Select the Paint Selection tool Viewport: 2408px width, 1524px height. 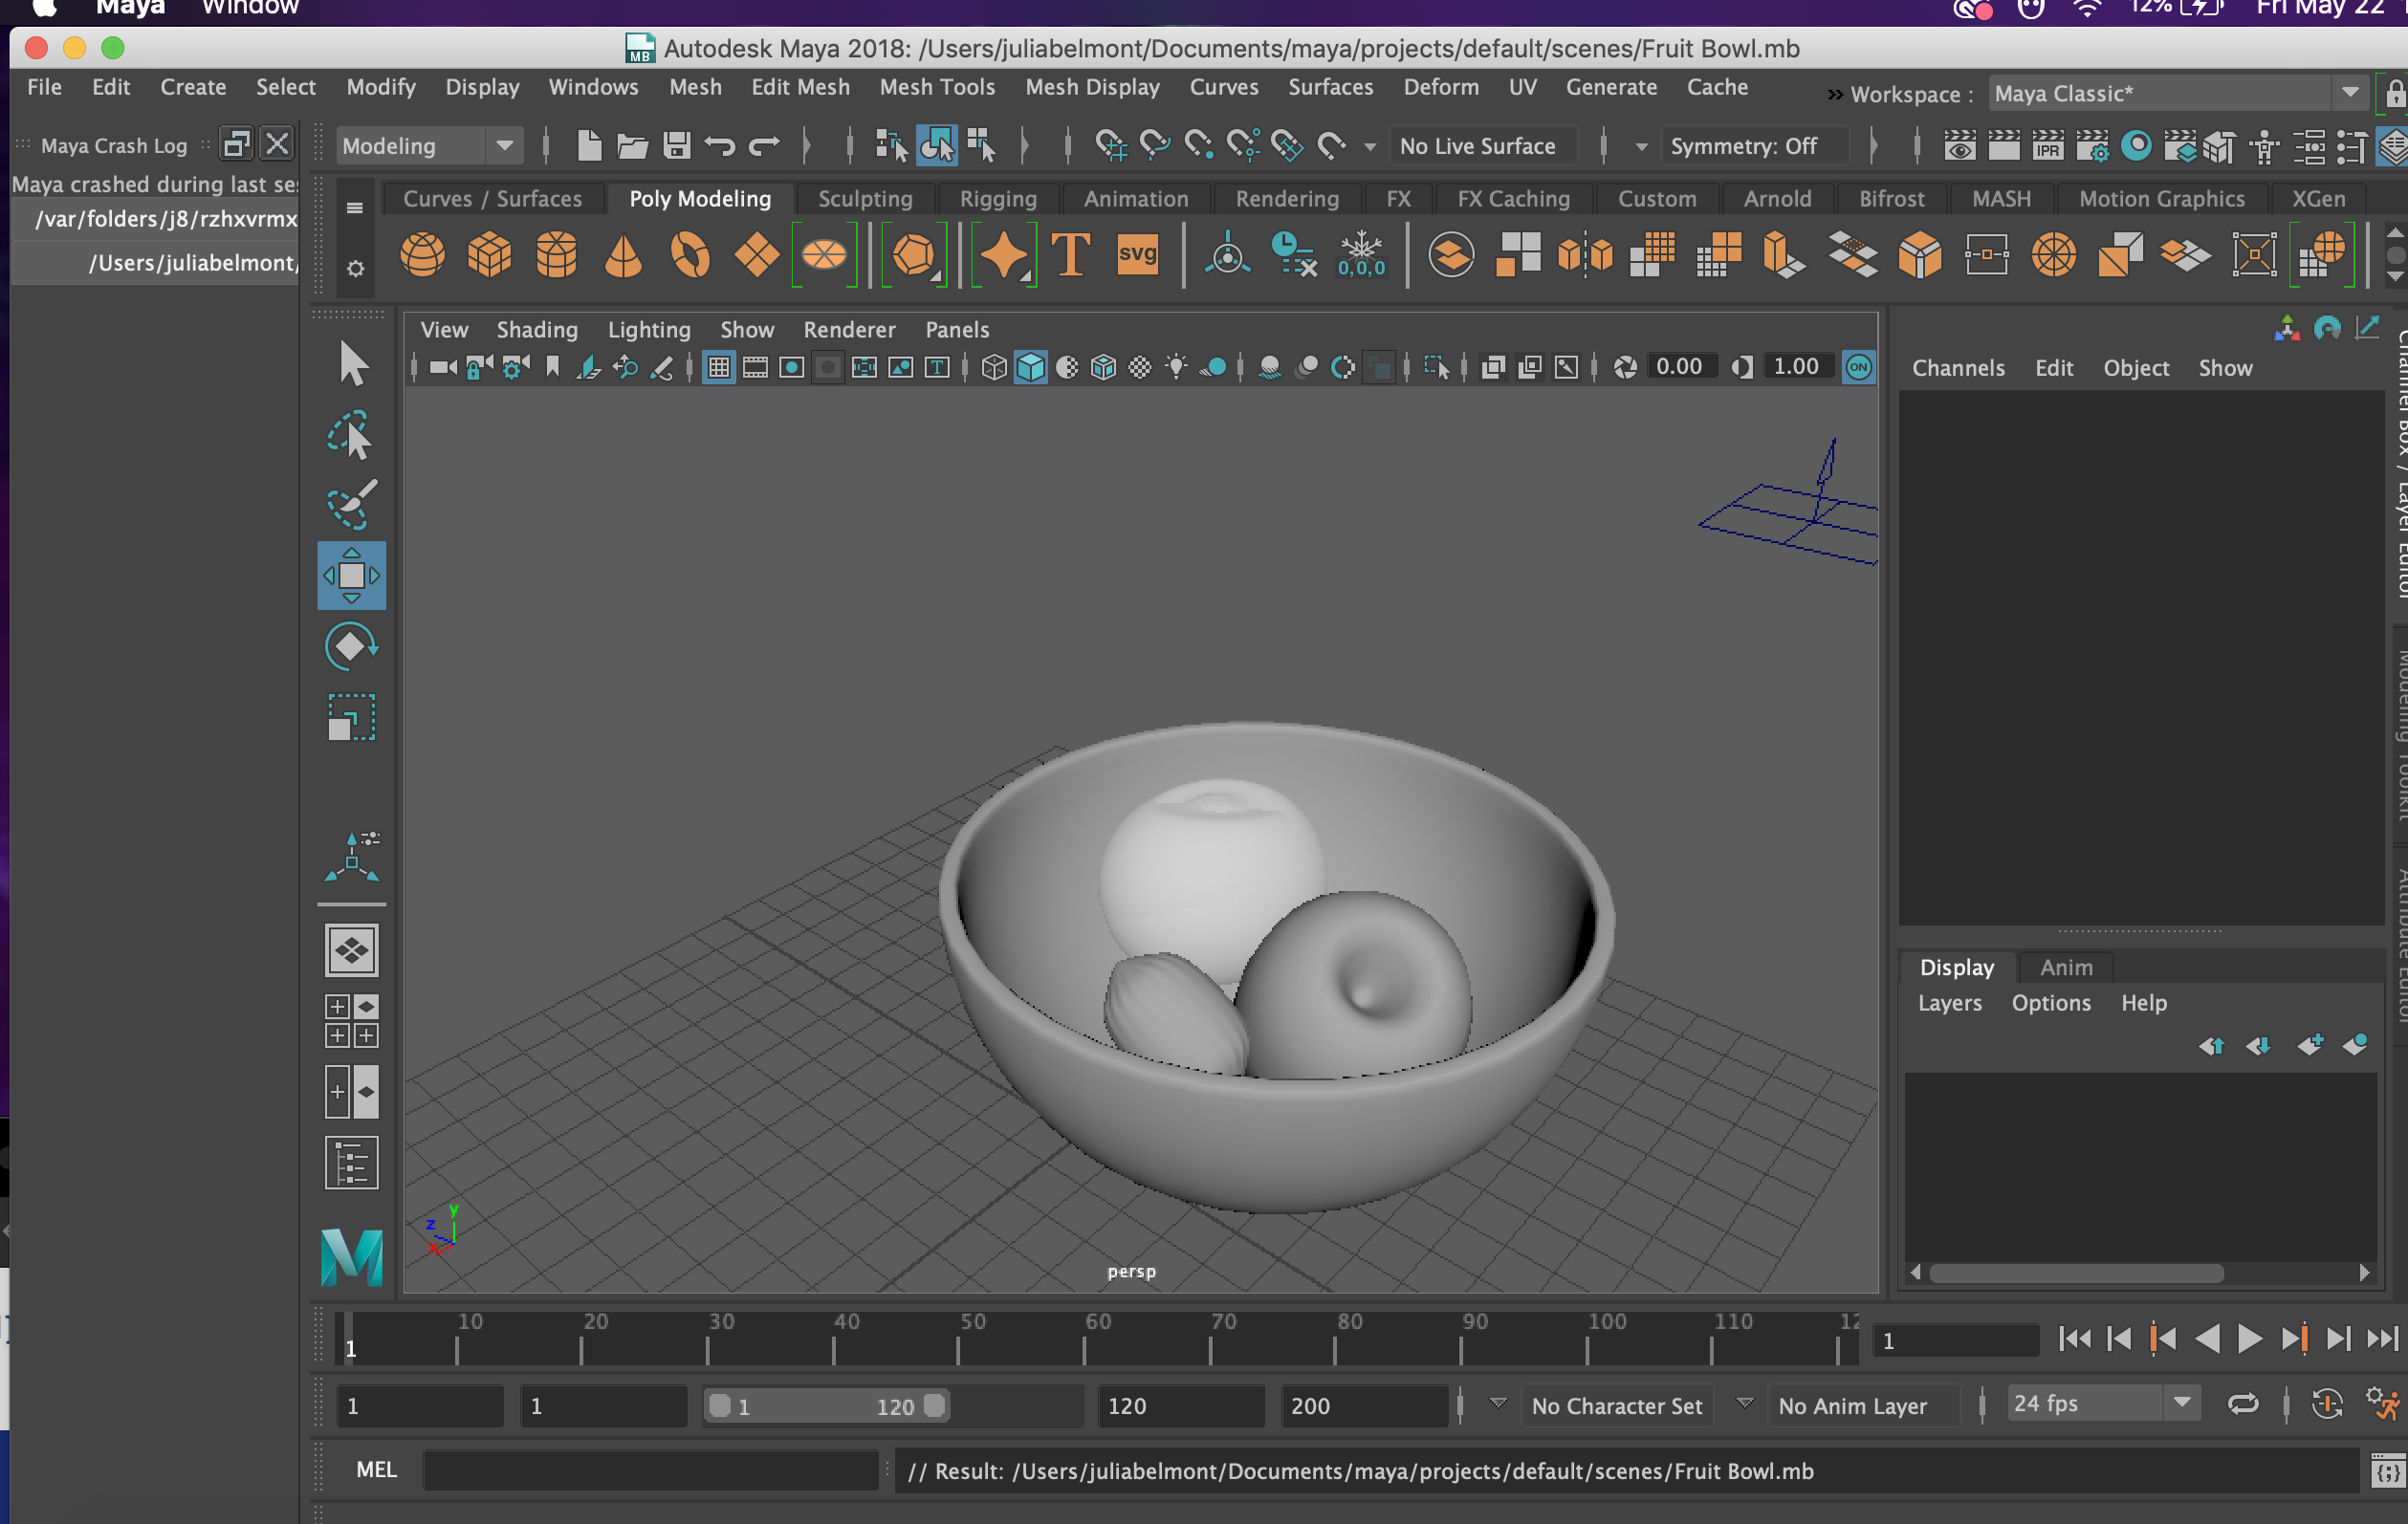tap(351, 505)
